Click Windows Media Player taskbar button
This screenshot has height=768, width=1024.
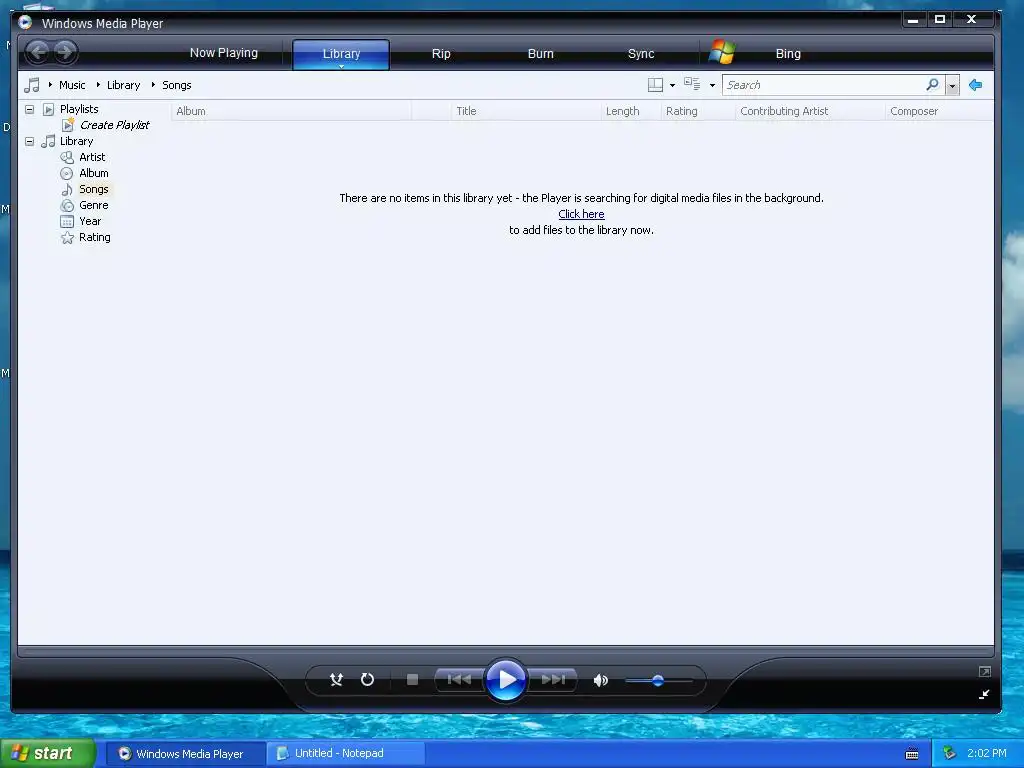(185, 754)
